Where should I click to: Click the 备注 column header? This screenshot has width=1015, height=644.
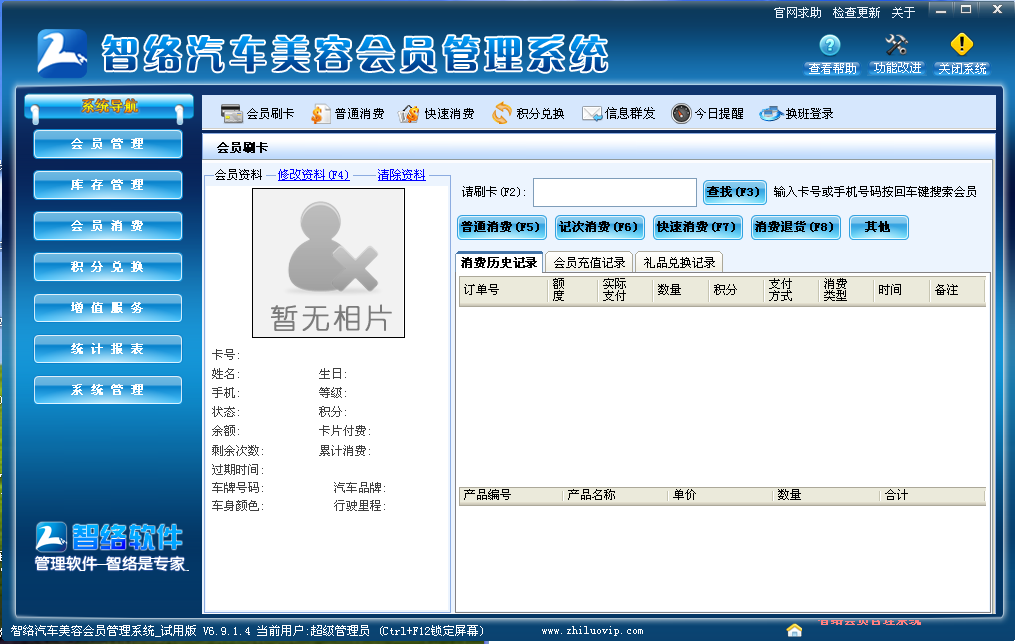(957, 290)
